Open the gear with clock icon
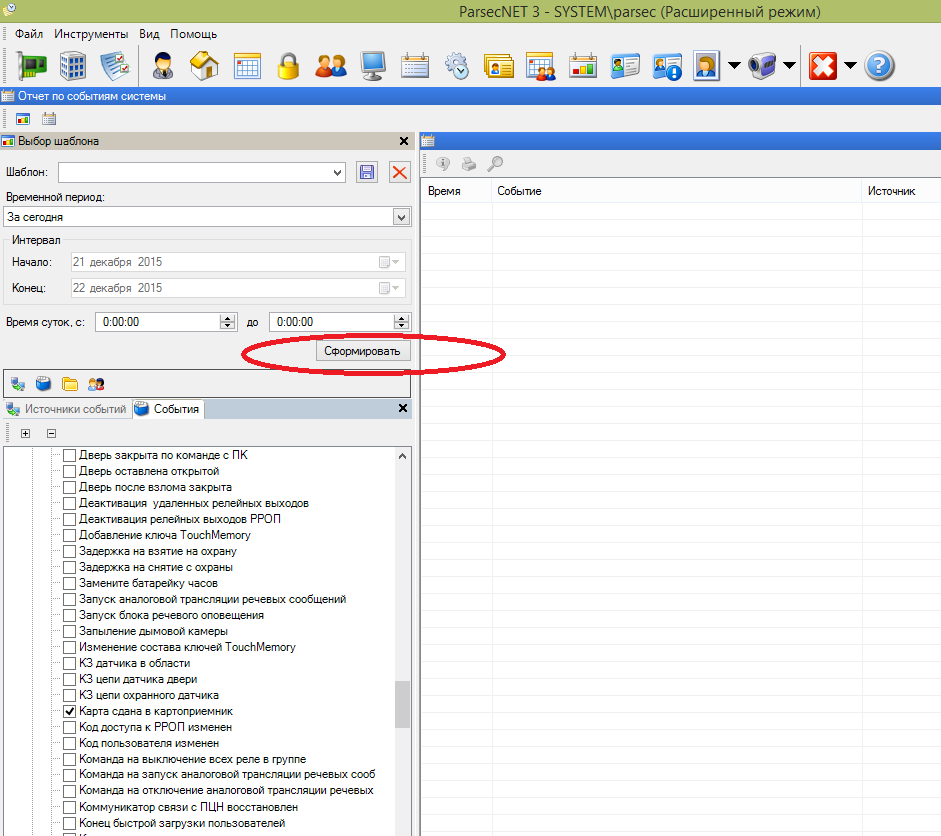Screen dimensions: 941x836 pyautogui.click(x=457, y=65)
